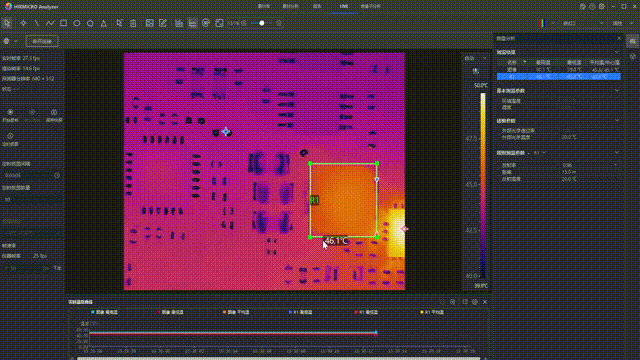Select the underlined active tab in top navigation
640x360 pixels.
pos(344,7)
